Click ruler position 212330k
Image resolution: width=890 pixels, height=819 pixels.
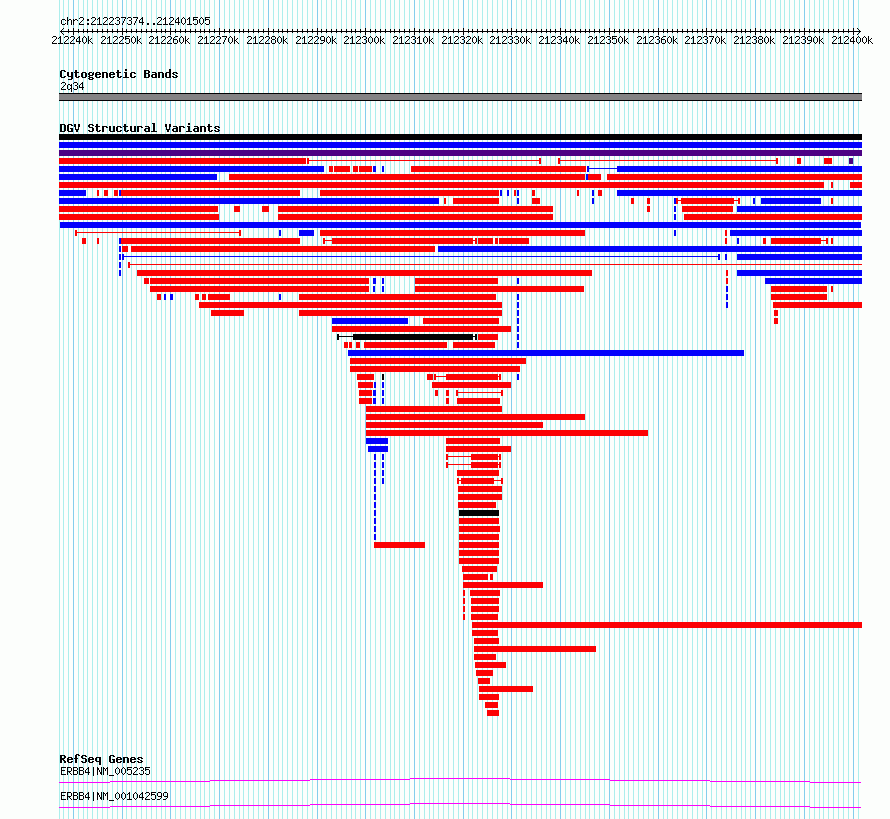[510, 40]
